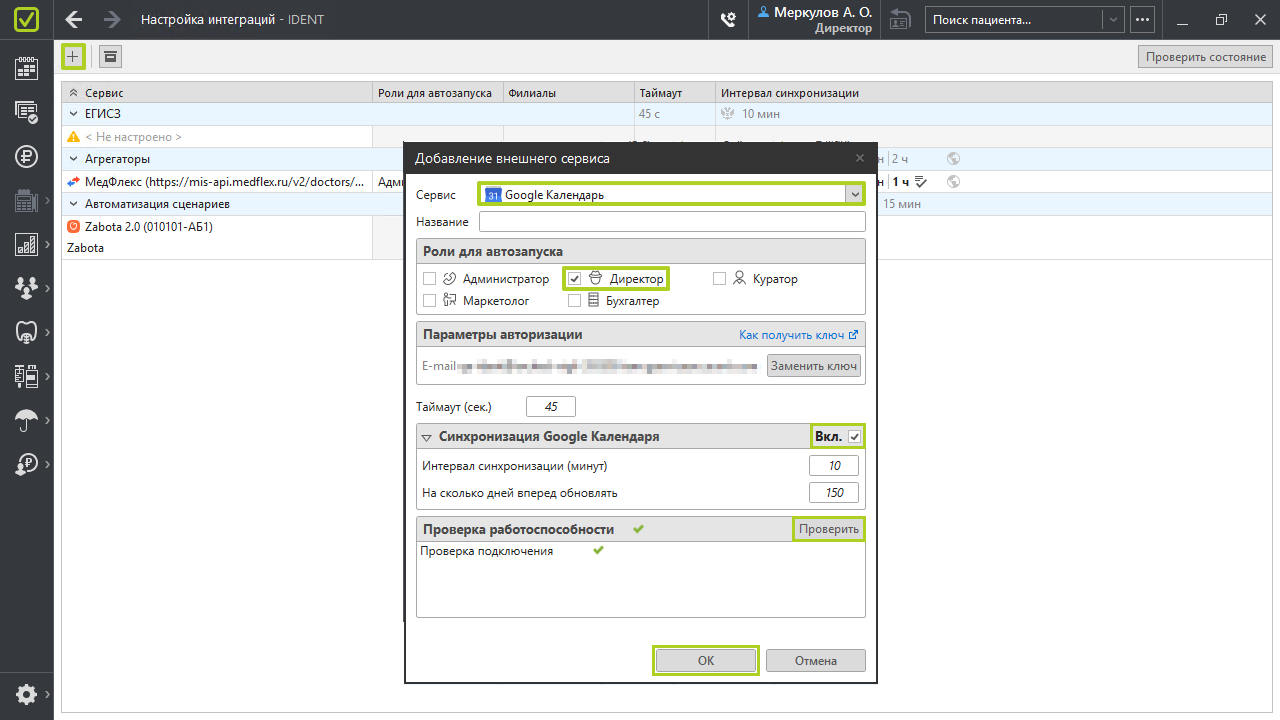Image resolution: width=1280 pixels, height=720 pixels.
Task: Click the Интервал синхронизации (минут) field
Action: click(x=834, y=466)
